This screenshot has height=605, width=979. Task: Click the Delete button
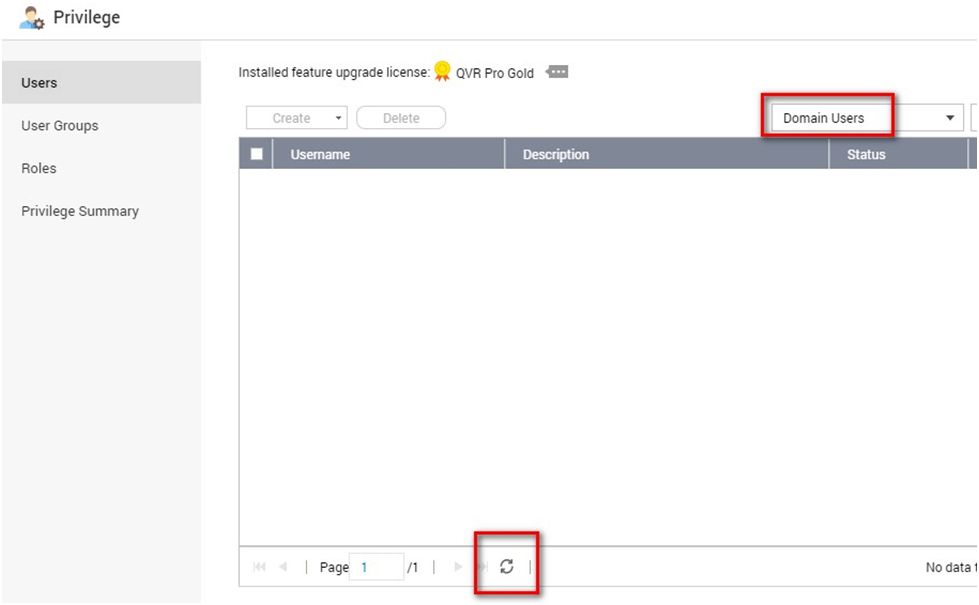[401, 118]
